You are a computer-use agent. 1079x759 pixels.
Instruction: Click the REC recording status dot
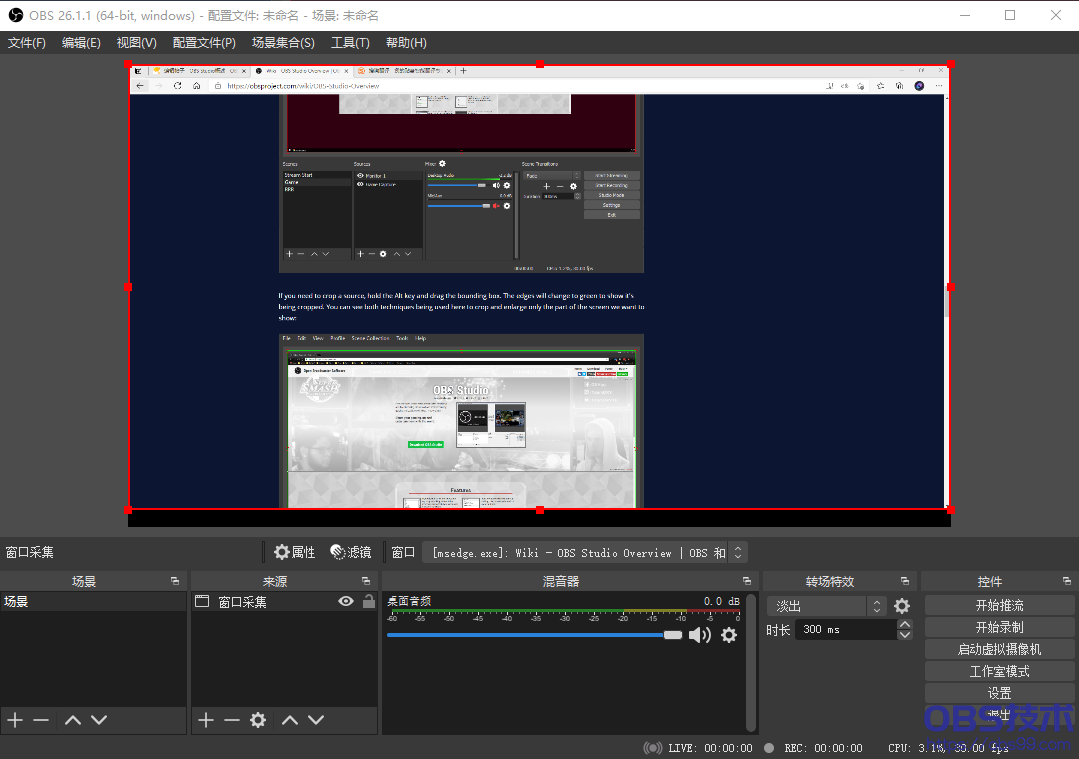pyautogui.click(x=769, y=748)
